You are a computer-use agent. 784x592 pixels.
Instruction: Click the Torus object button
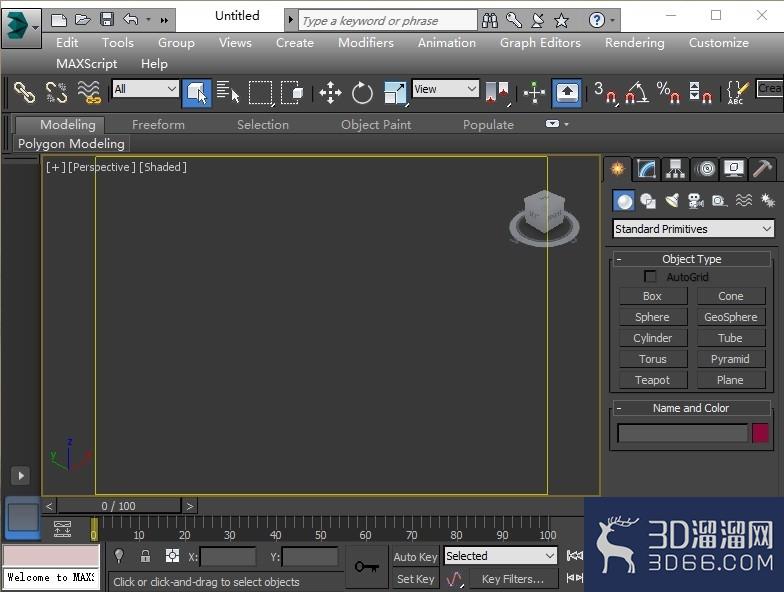tap(652, 359)
